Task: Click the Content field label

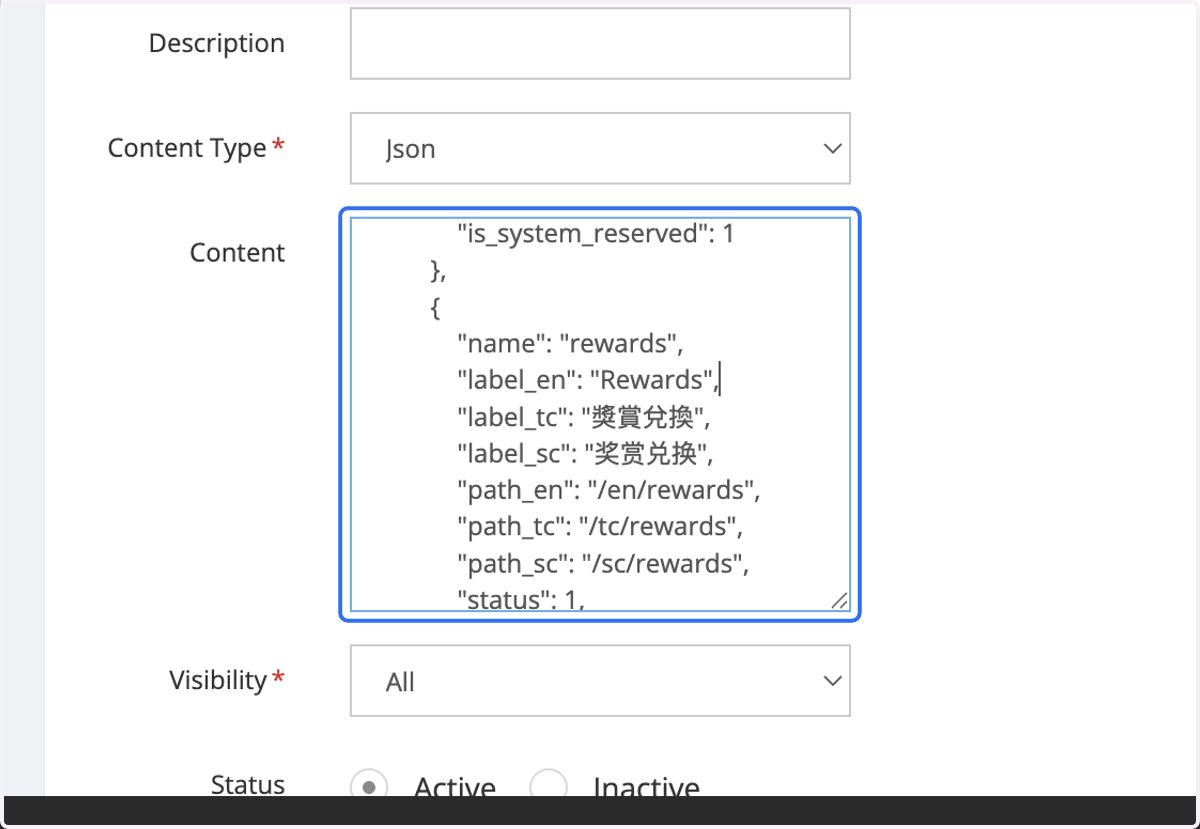Action: pos(238,253)
